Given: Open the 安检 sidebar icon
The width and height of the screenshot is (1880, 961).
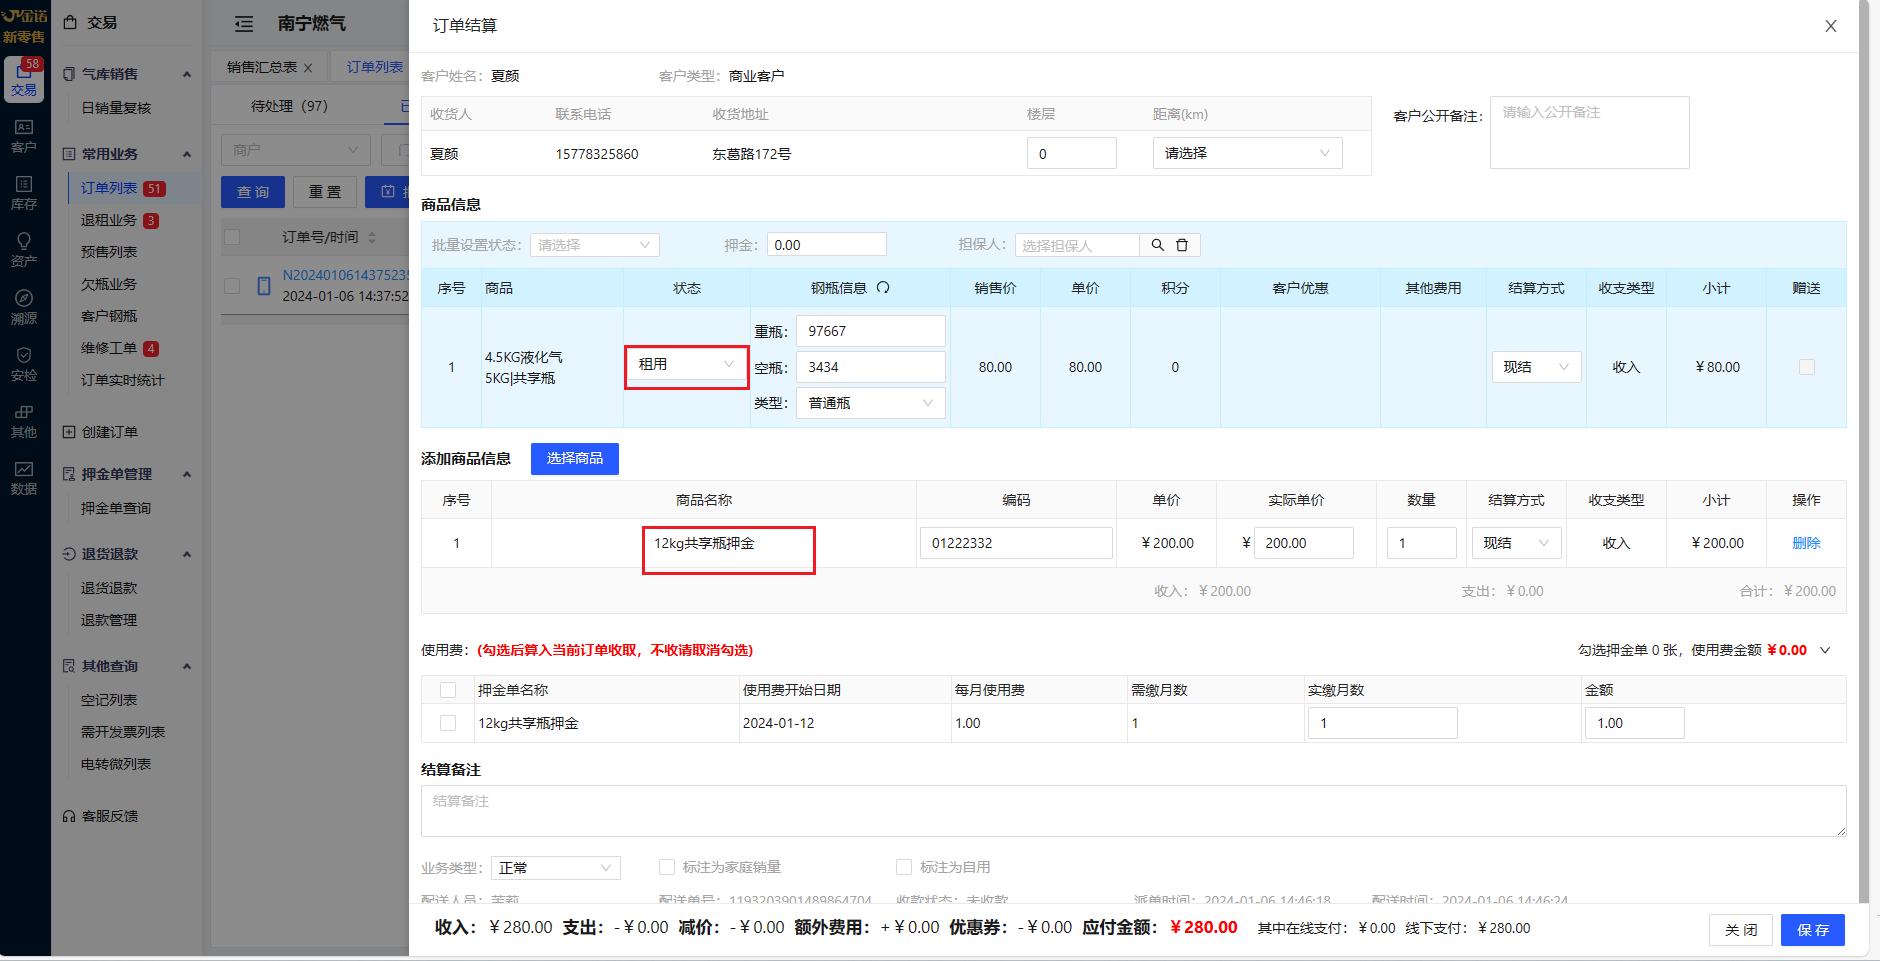Looking at the screenshot, I should tap(24, 364).
